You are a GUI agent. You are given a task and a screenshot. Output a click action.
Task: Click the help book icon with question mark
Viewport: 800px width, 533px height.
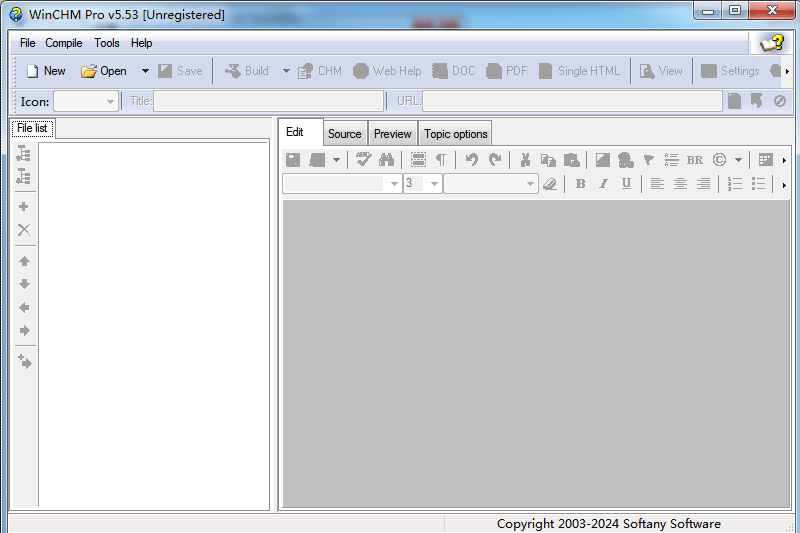point(772,43)
